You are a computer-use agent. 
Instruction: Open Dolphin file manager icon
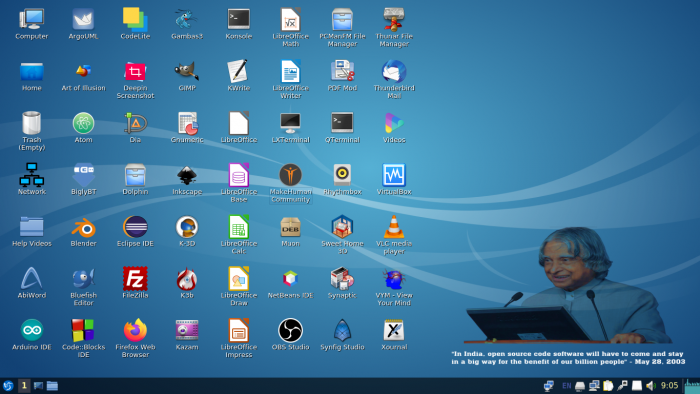click(x=135, y=175)
